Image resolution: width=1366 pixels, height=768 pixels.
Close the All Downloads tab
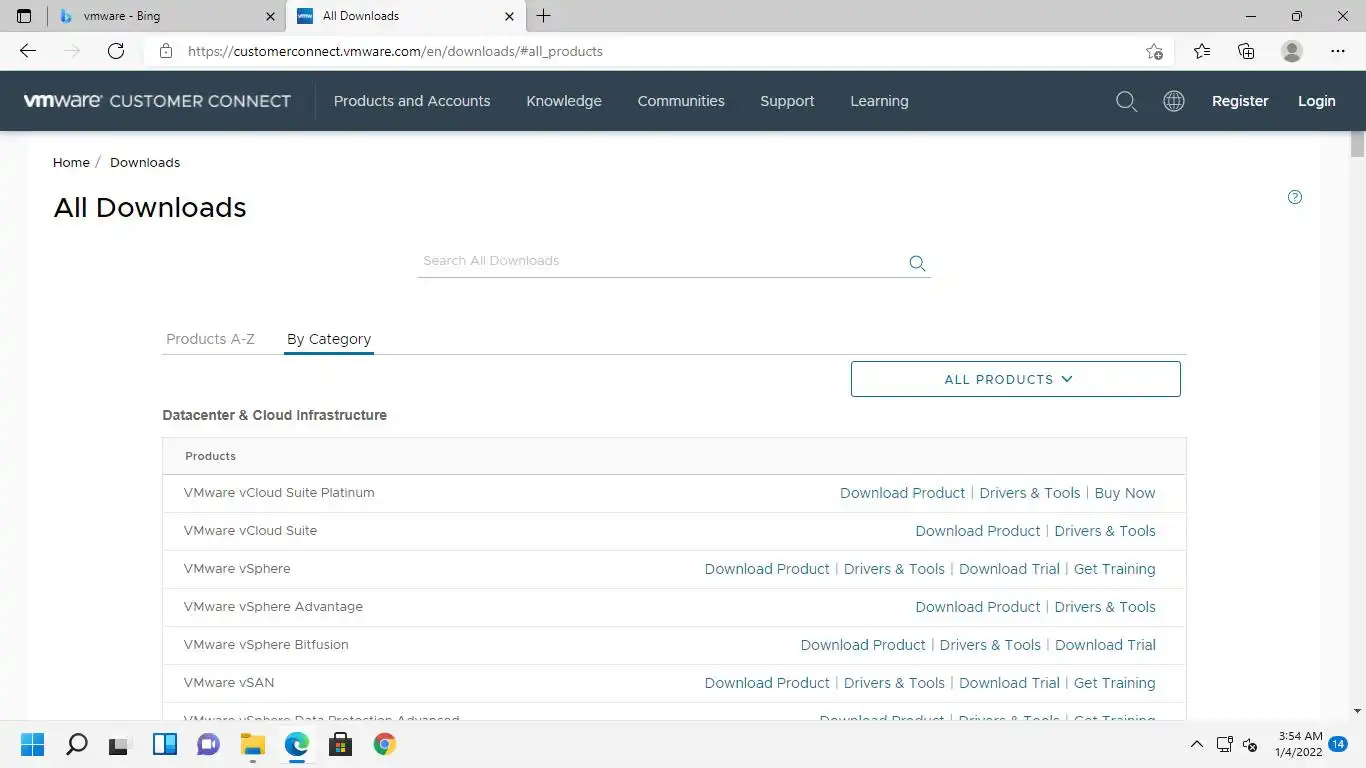tap(510, 16)
